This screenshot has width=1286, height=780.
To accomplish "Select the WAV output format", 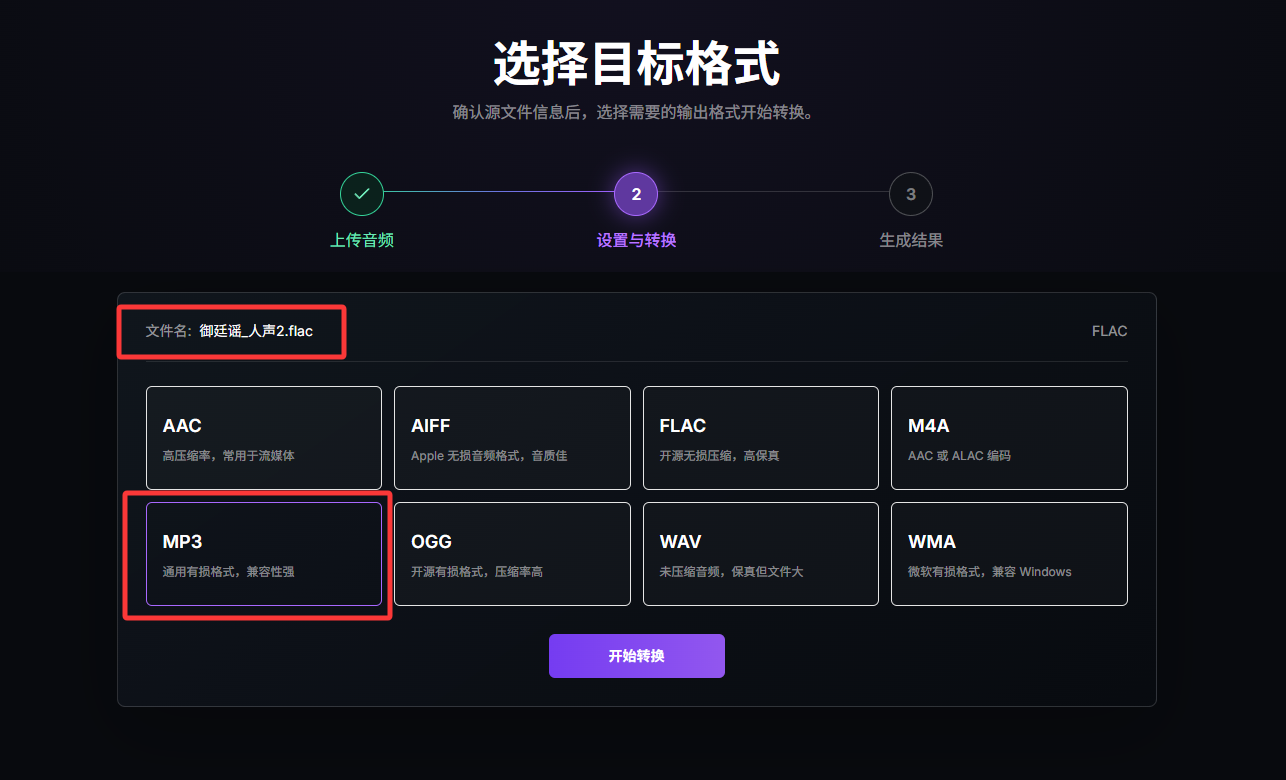I will (x=761, y=554).
